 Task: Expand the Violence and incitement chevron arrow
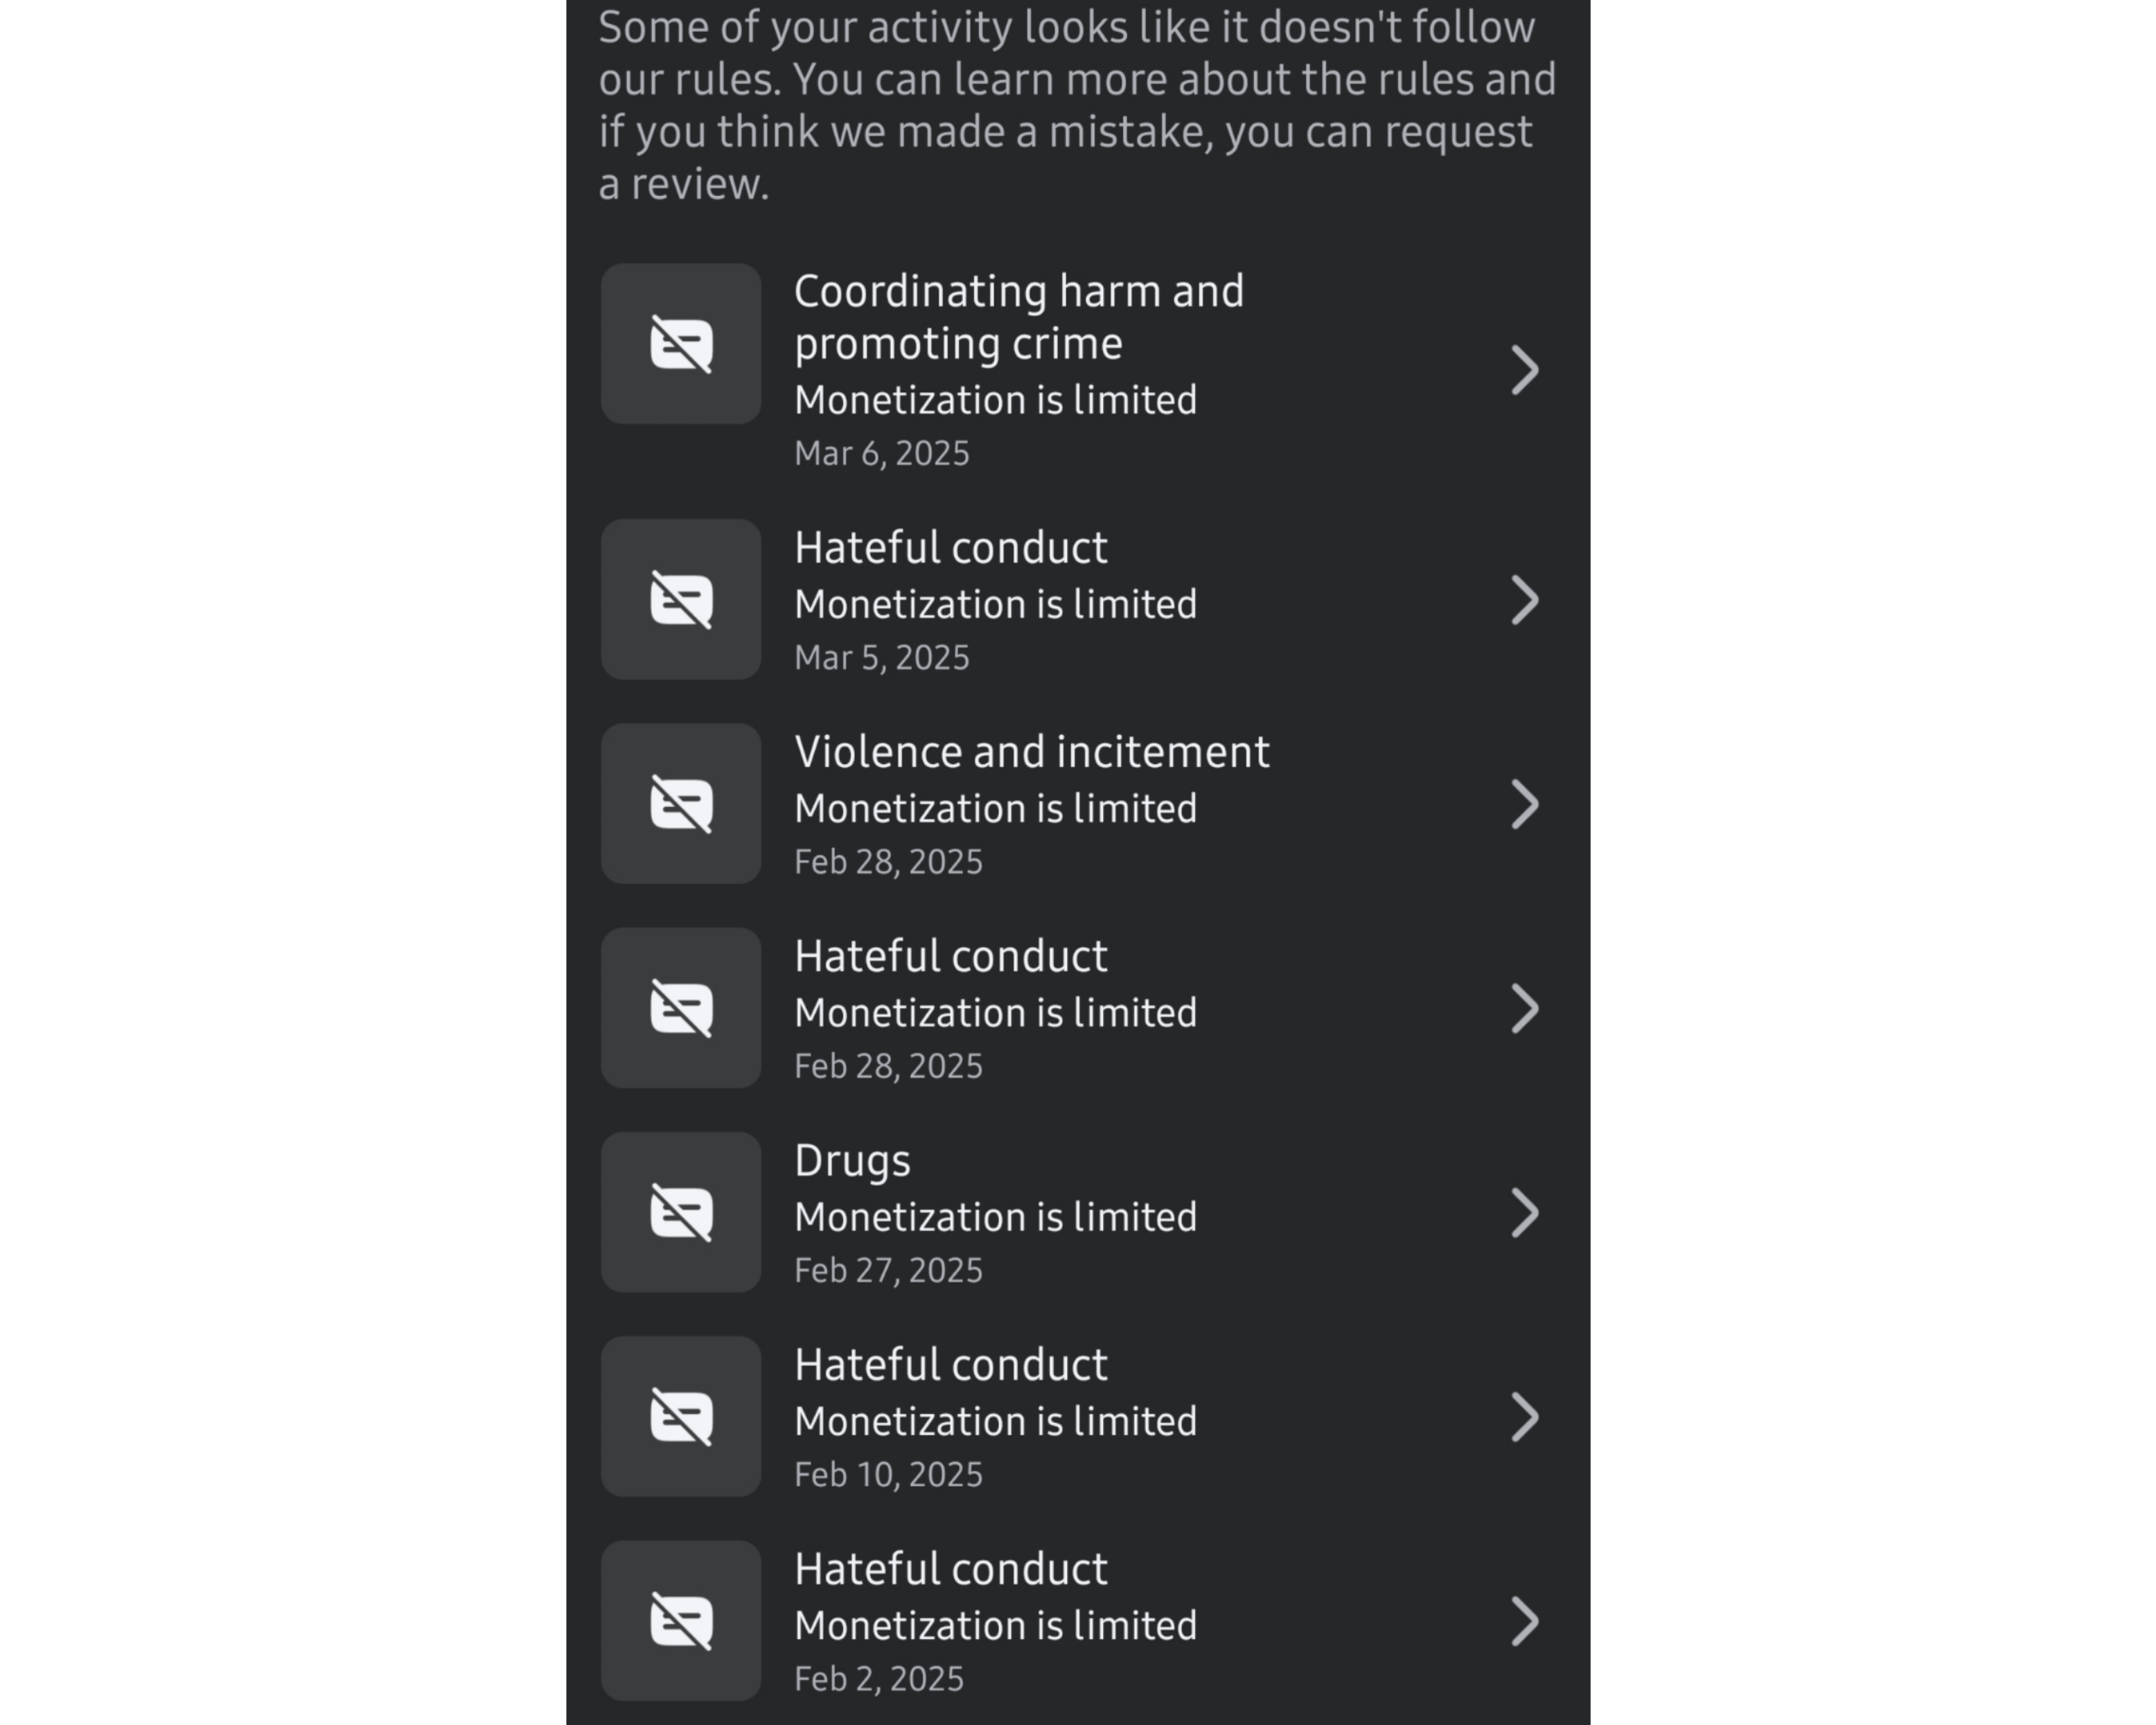click(x=1524, y=805)
